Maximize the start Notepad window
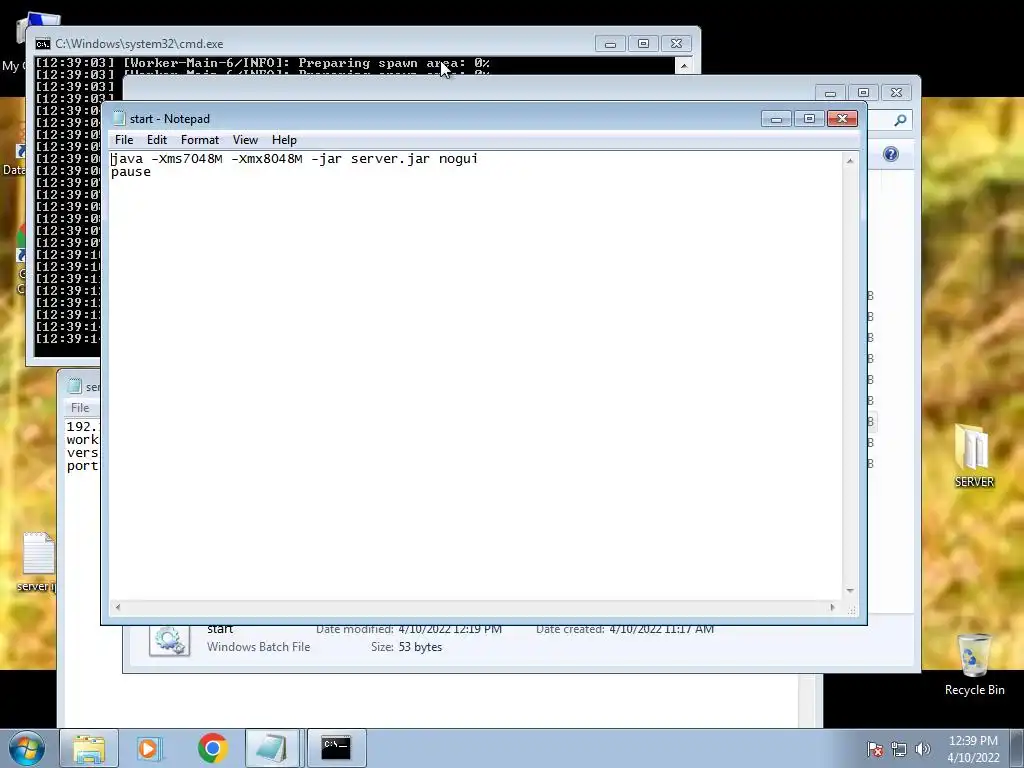The width and height of the screenshot is (1024, 768). (809, 119)
